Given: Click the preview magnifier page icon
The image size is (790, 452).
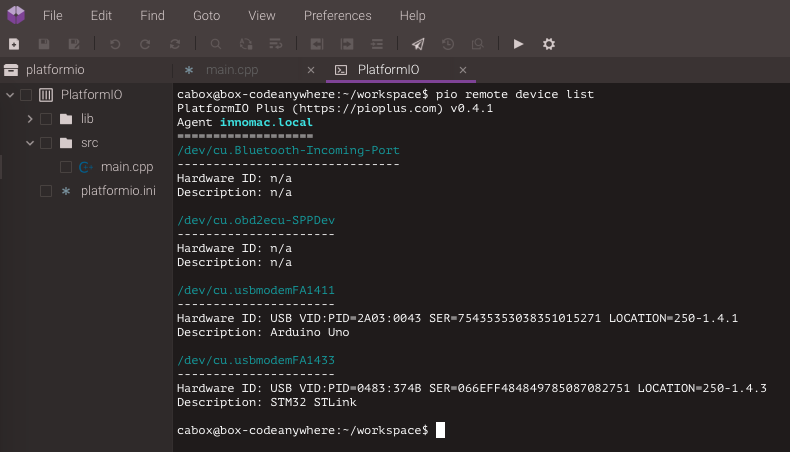Looking at the screenshot, I should pos(478,44).
